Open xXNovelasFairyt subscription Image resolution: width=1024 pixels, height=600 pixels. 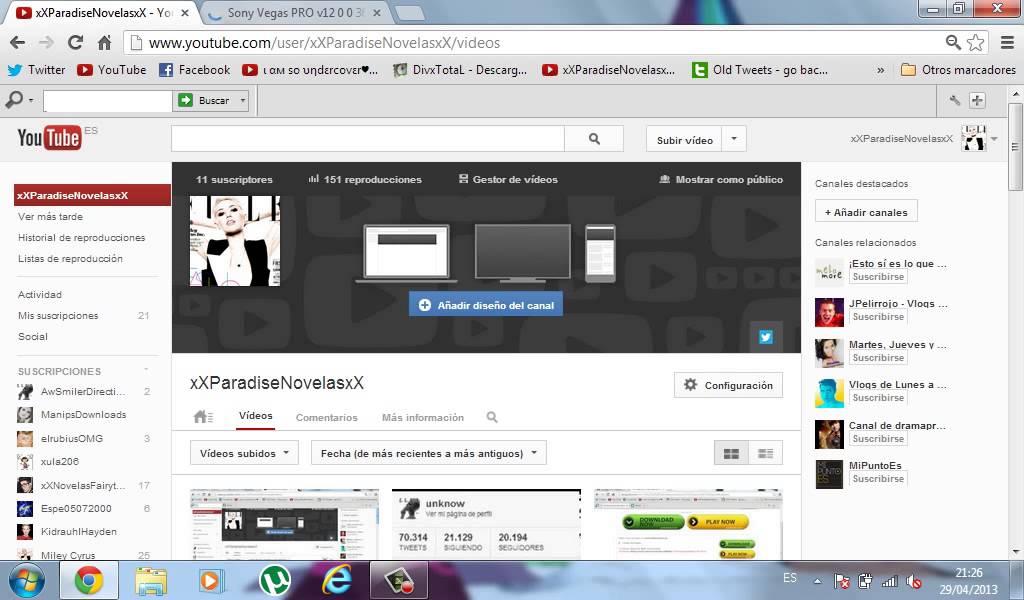[x=82, y=485]
